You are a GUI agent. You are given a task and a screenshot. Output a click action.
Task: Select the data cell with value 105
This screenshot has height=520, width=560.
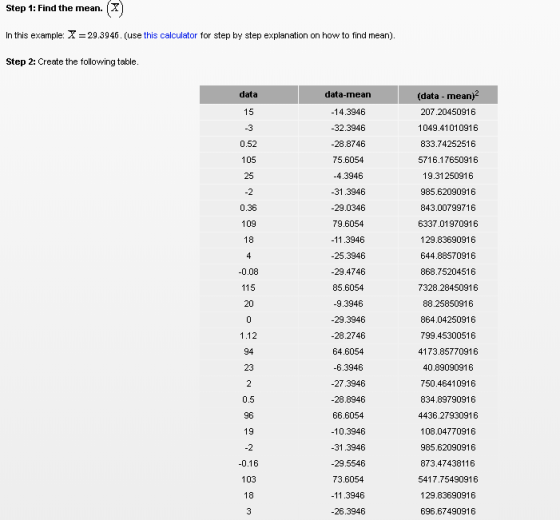249,160
